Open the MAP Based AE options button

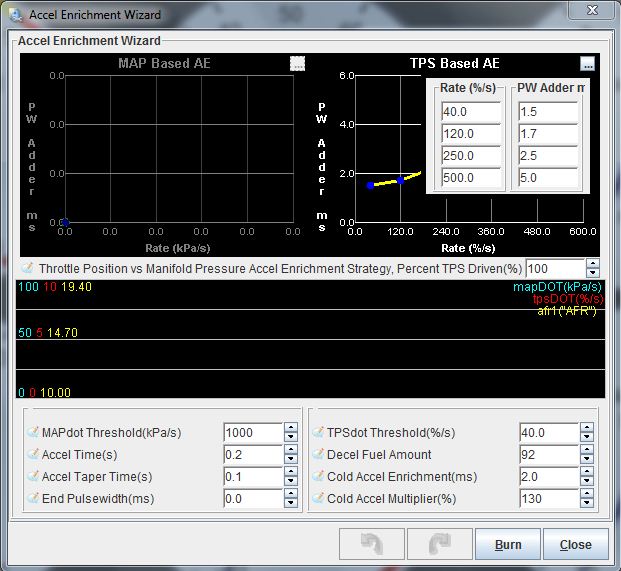coord(297,63)
